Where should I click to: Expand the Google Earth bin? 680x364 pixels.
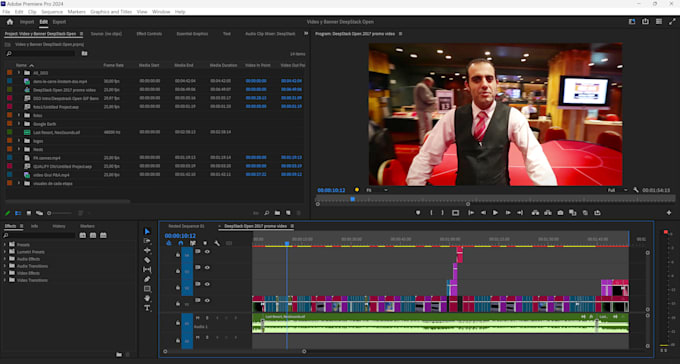click(19, 124)
